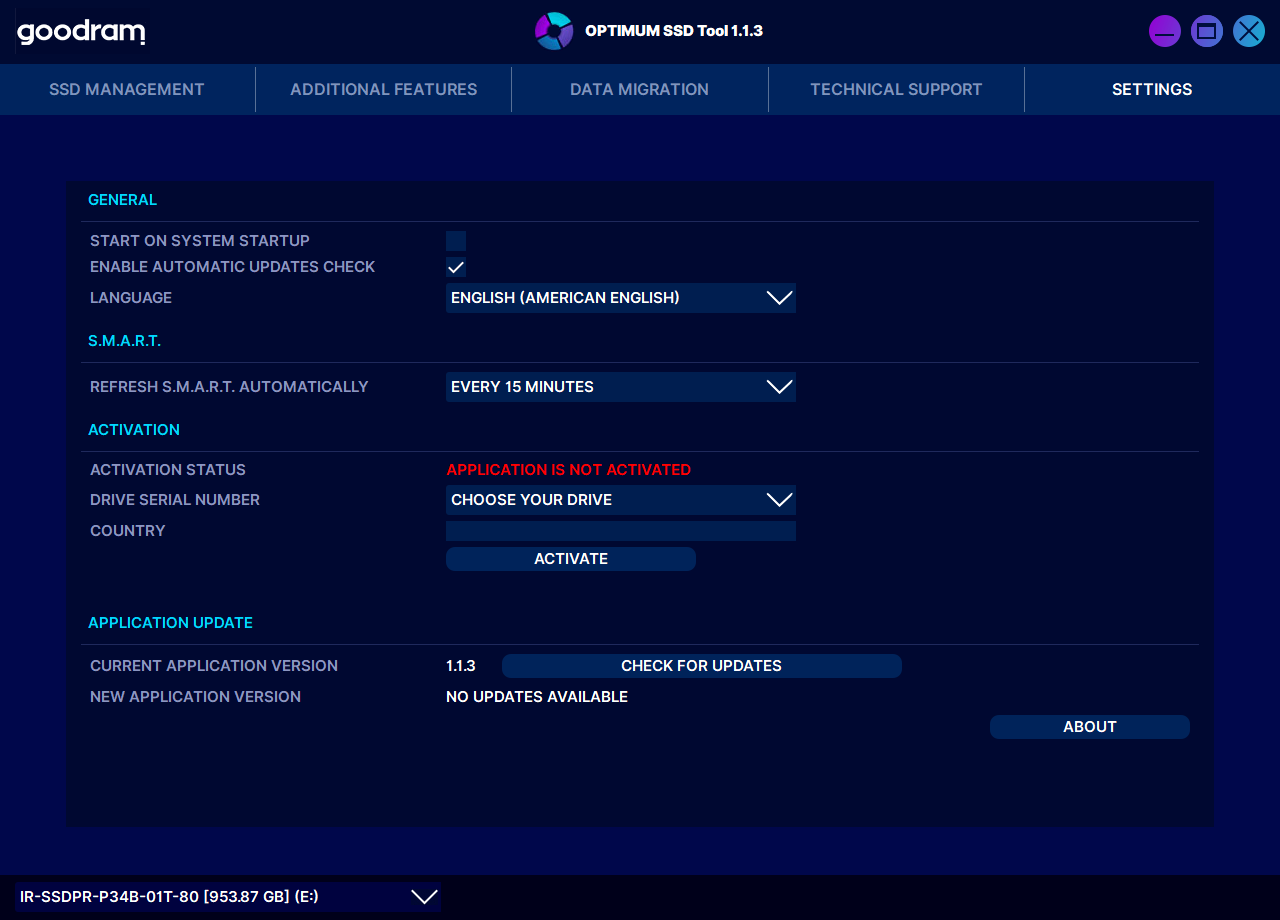This screenshot has height=920, width=1280.
Task: Click the Activate button
Action: 571,559
